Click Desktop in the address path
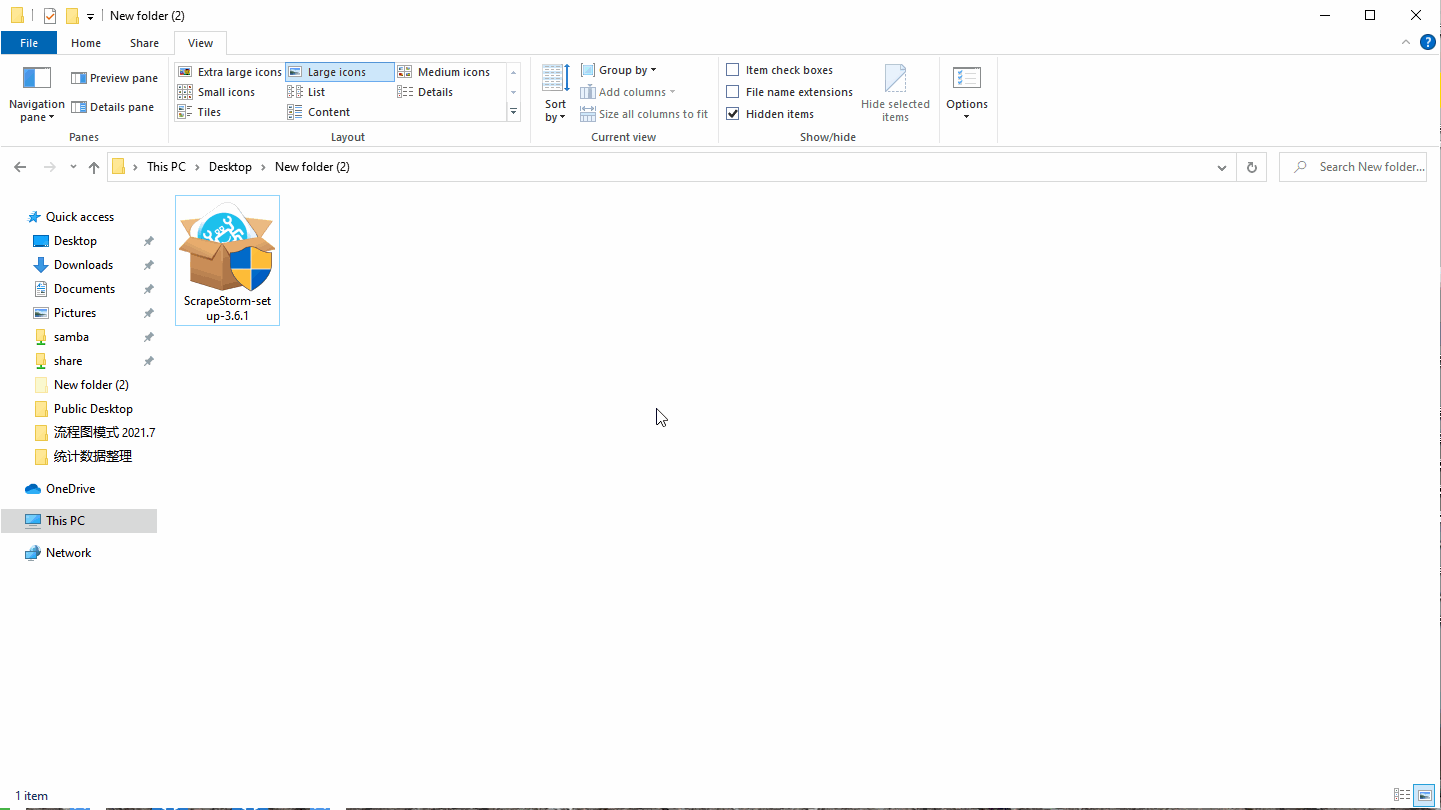The image size is (1441, 810). point(230,167)
